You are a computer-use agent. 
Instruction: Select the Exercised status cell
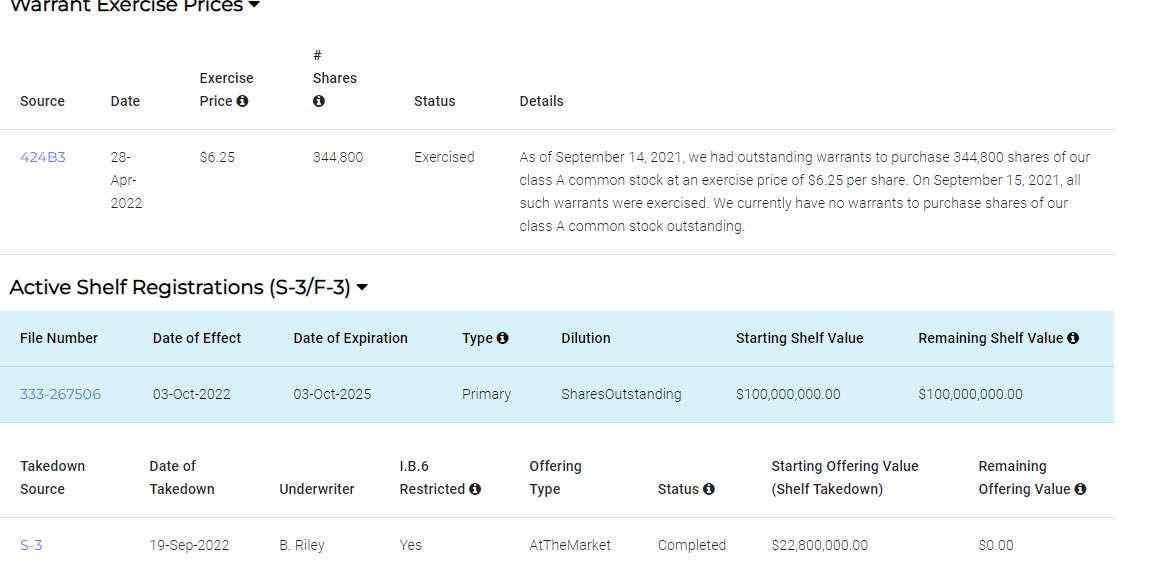444,157
